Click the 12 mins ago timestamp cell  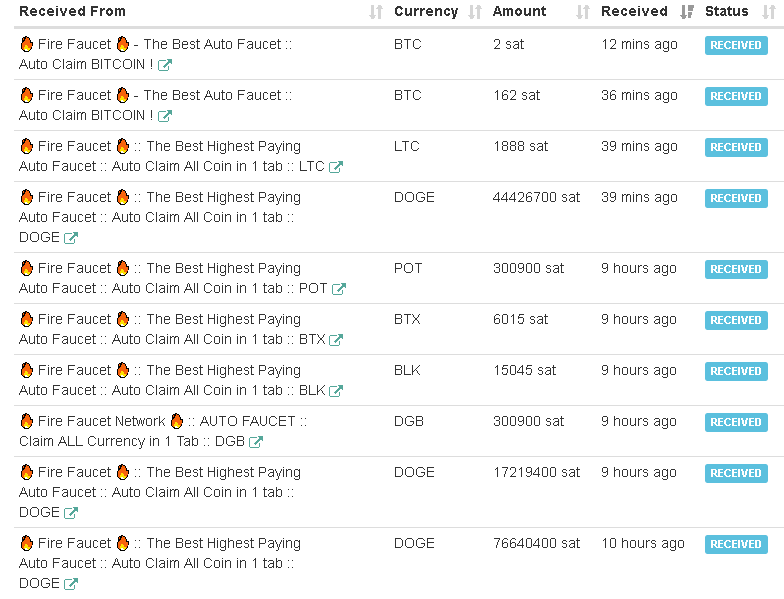click(639, 44)
